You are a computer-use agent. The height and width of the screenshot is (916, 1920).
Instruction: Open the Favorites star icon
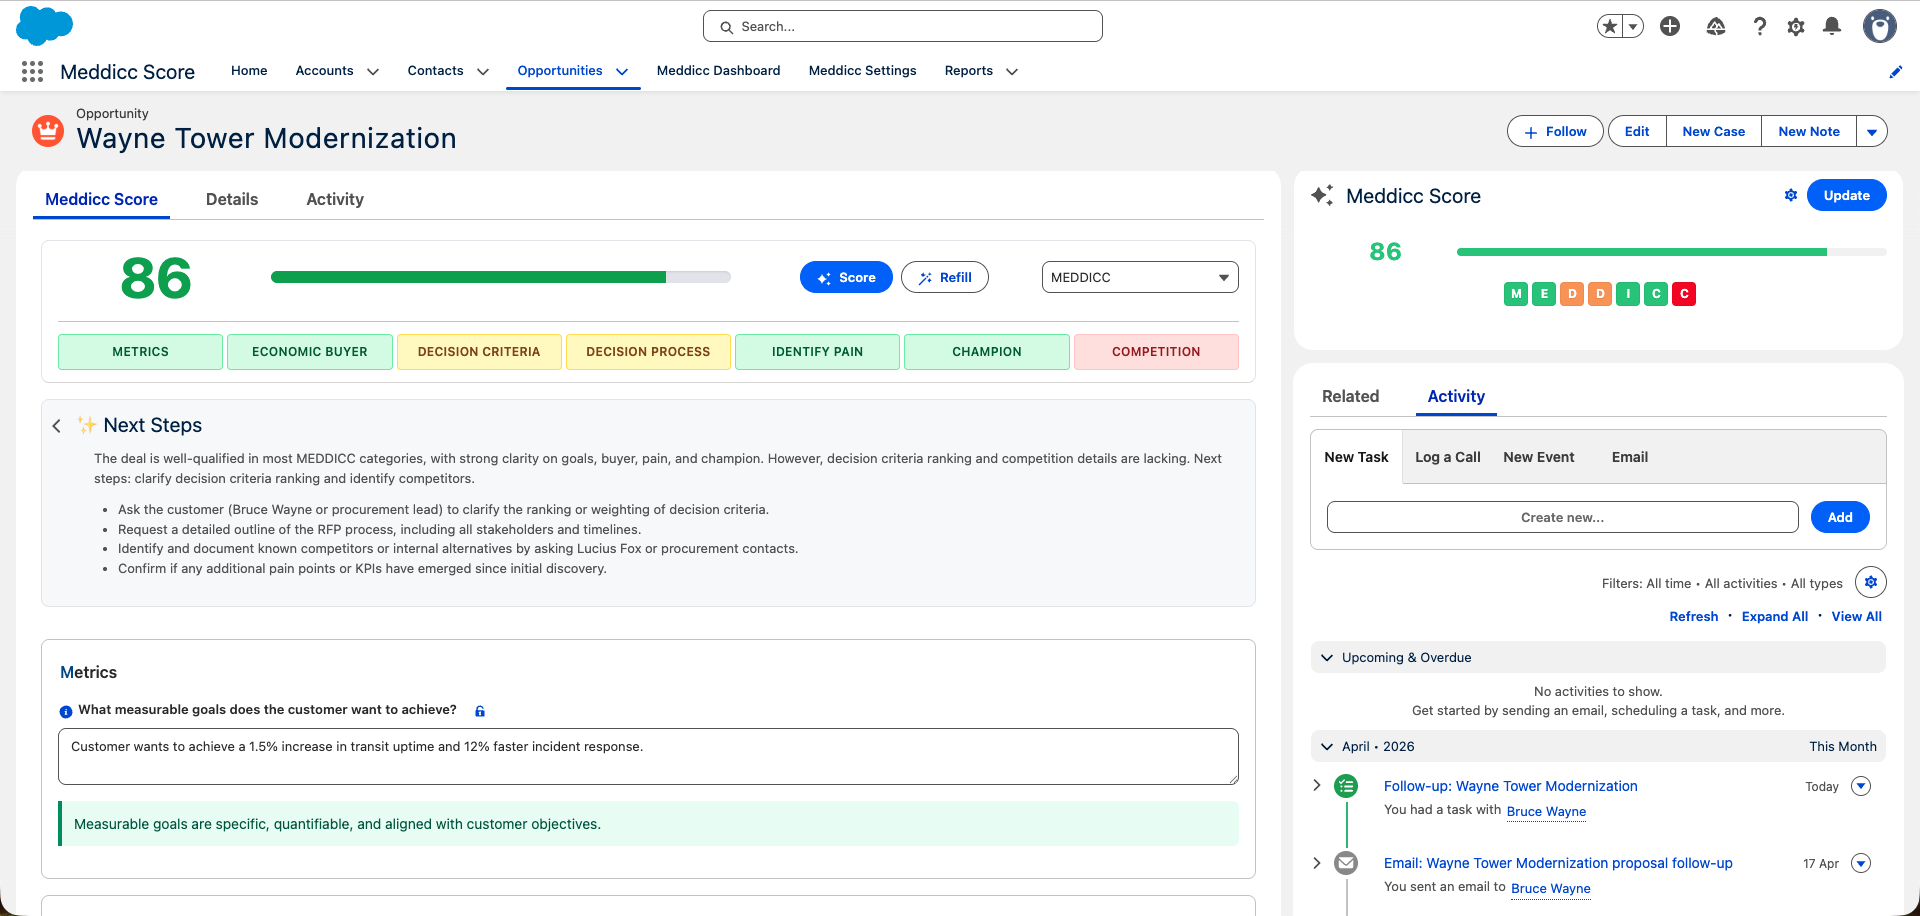(x=1609, y=27)
